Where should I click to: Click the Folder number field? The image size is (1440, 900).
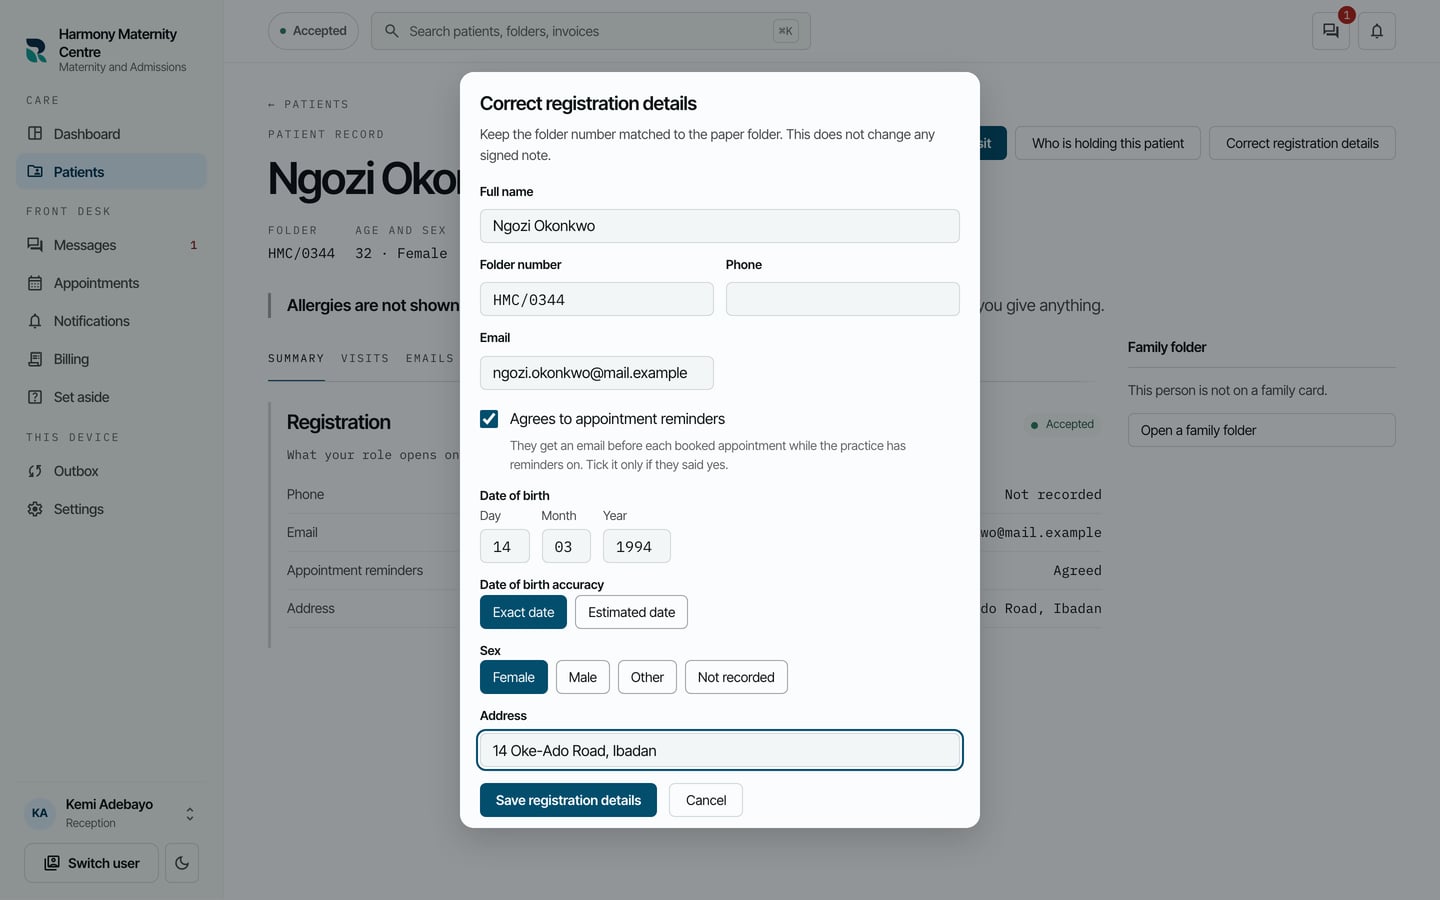(597, 299)
